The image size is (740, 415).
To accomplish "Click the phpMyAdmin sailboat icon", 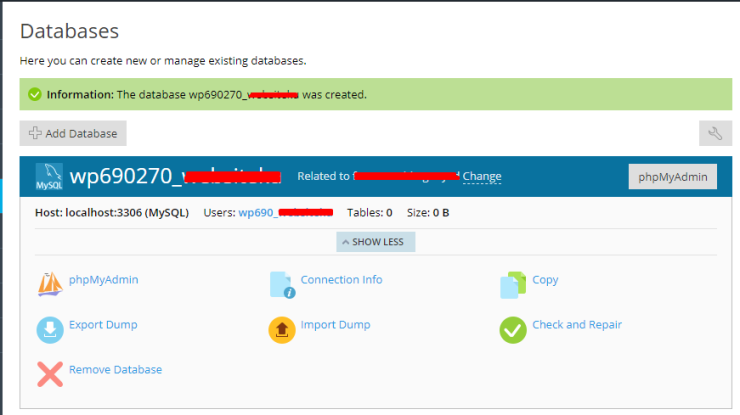I will coord(50,284).
